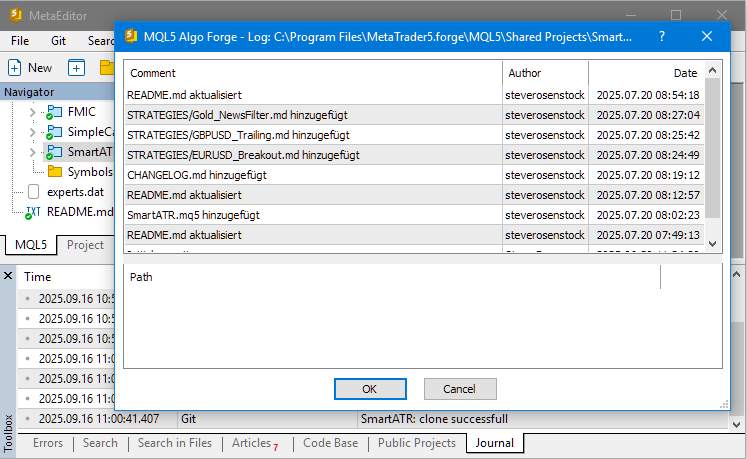Close the Toolbox panel with X icon
This screenshot has height=459, width=747.
8,275
